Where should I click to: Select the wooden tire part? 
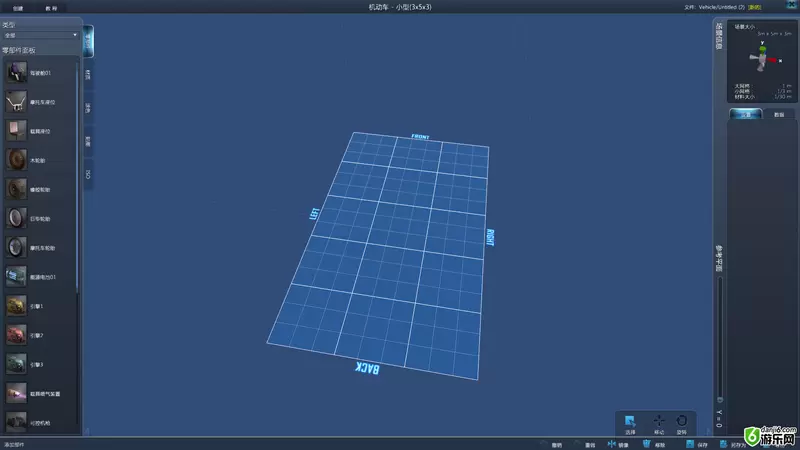pos(16,160)
